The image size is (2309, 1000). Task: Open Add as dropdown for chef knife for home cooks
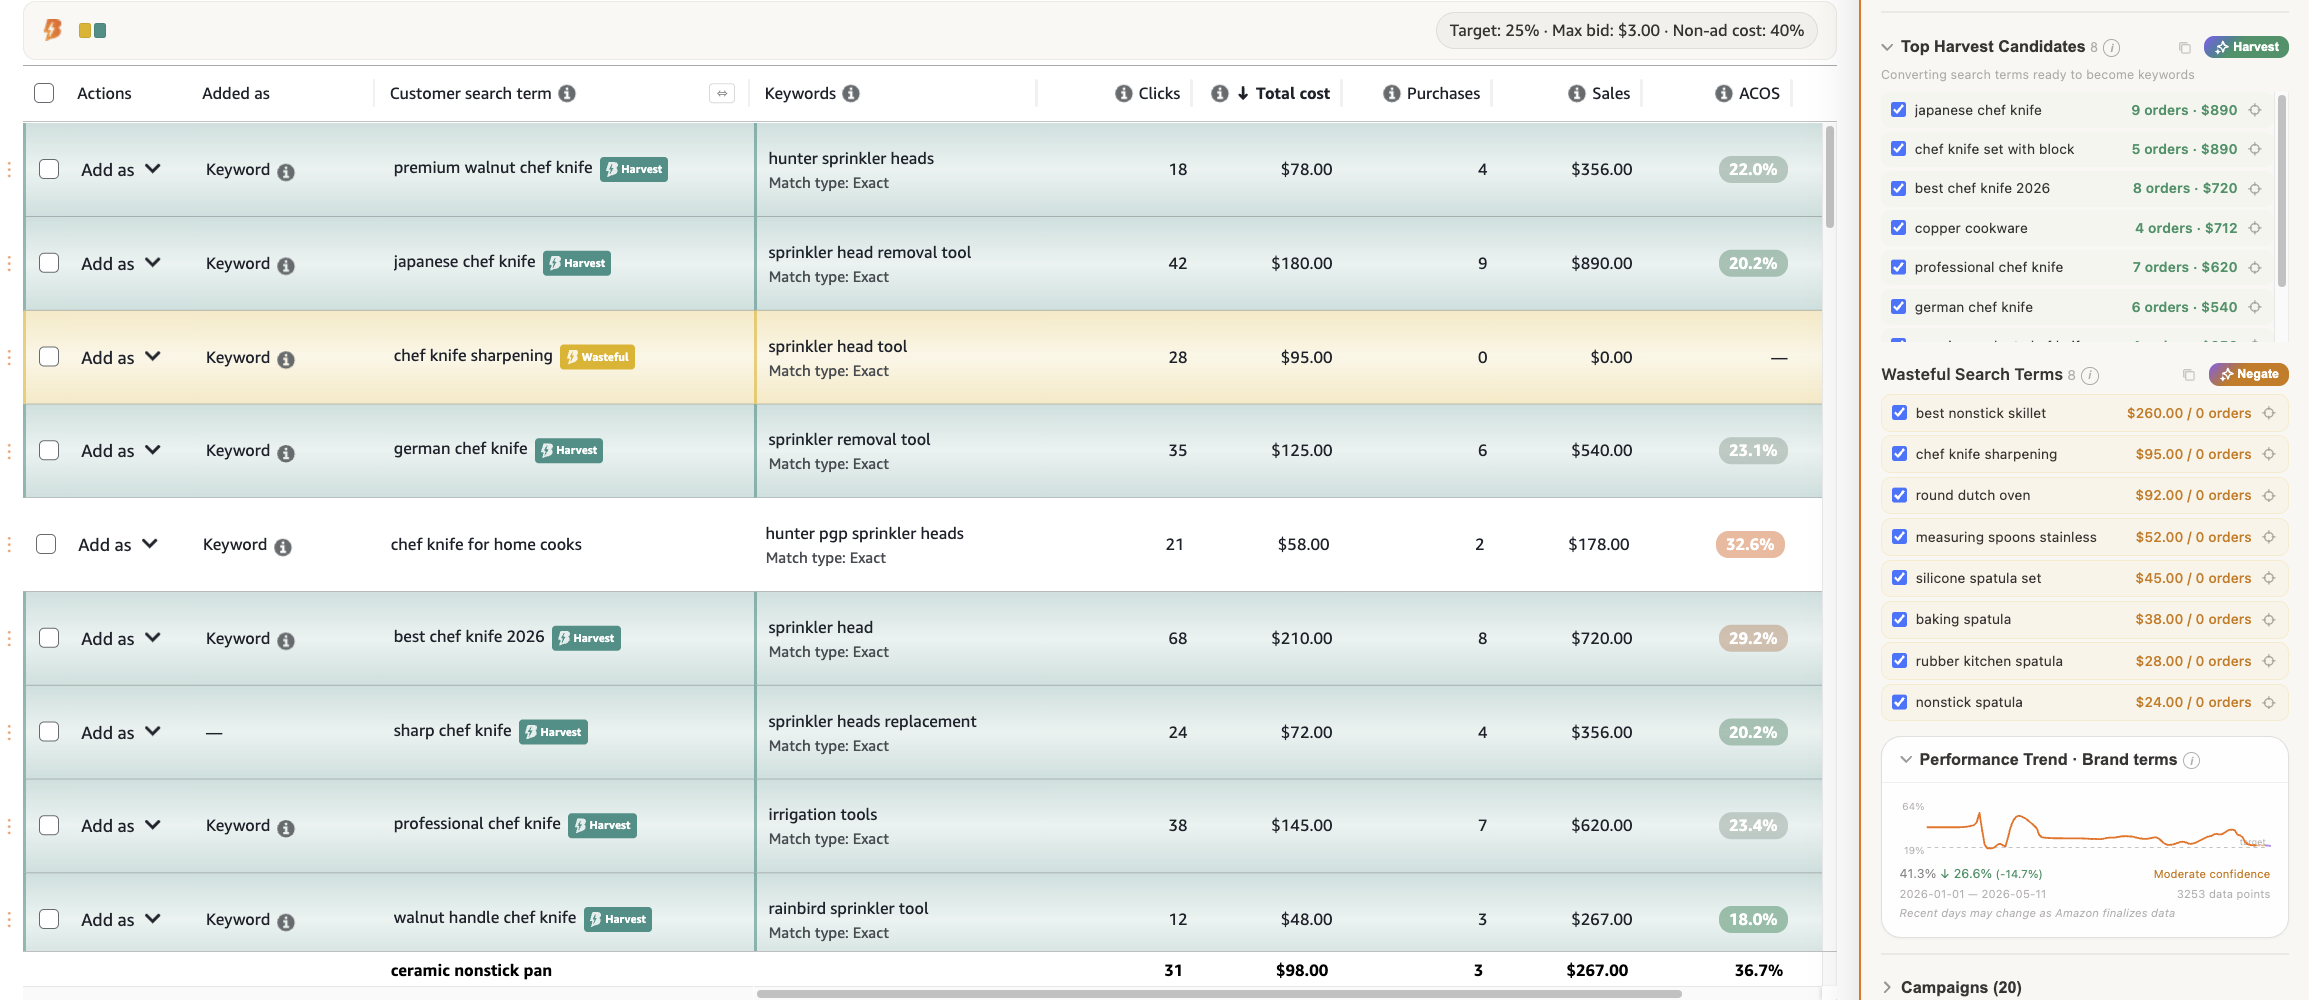point(117,545)
